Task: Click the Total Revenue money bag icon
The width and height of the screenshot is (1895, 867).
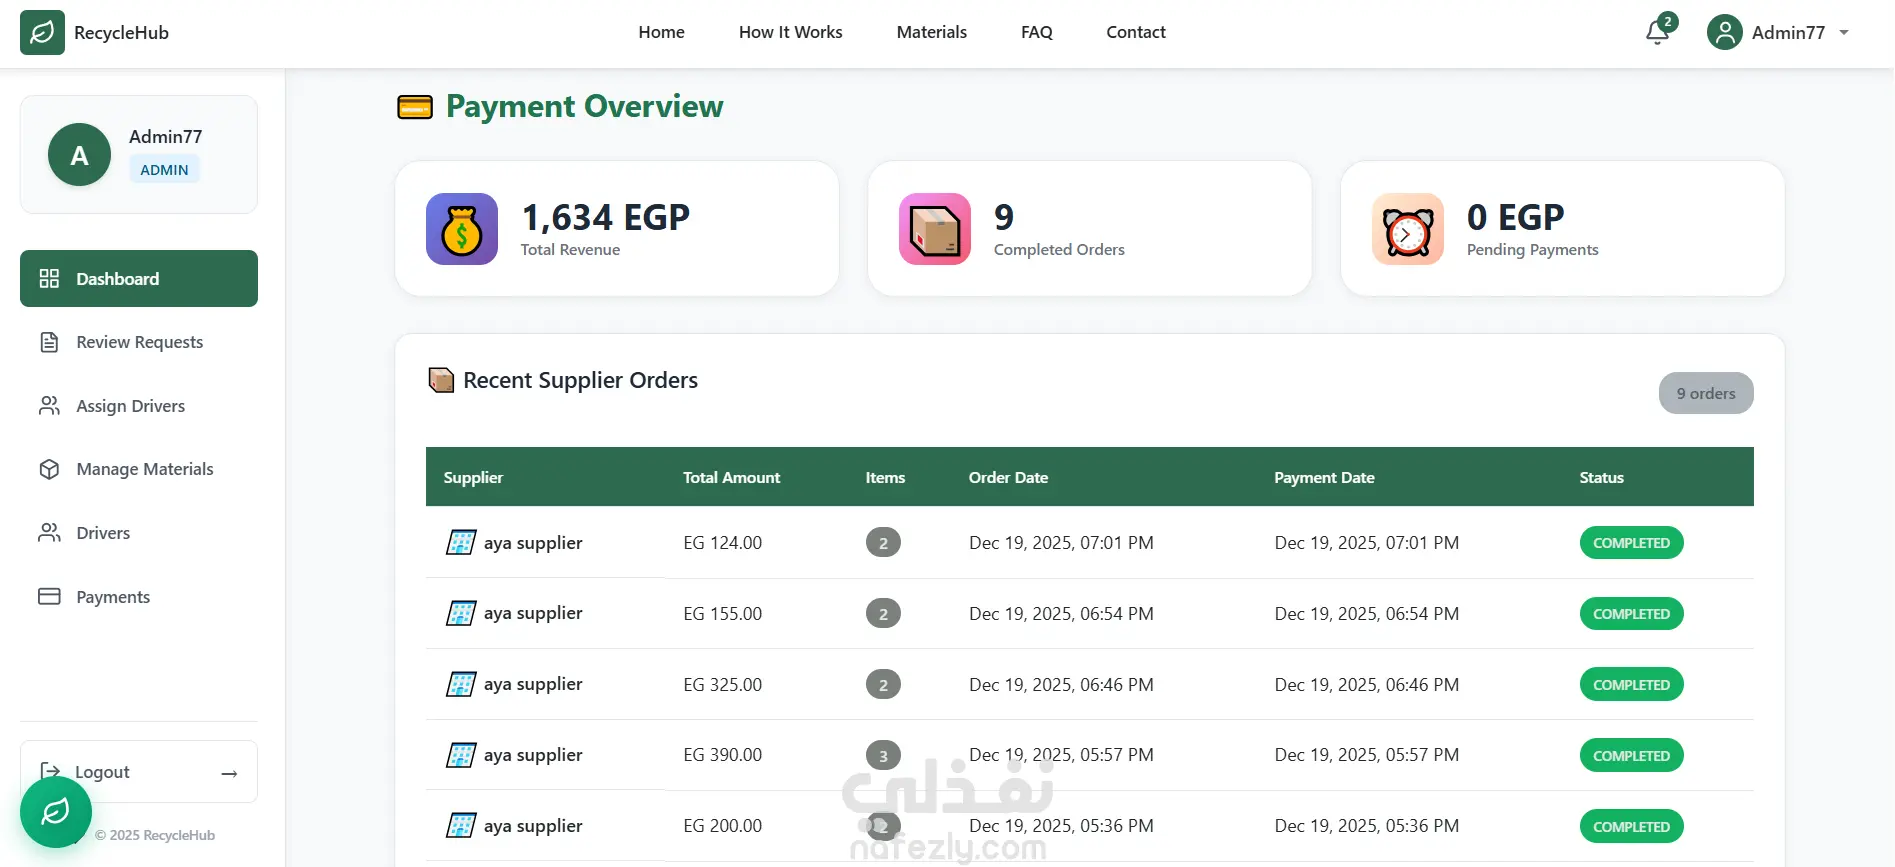Action: coord(462,229)
